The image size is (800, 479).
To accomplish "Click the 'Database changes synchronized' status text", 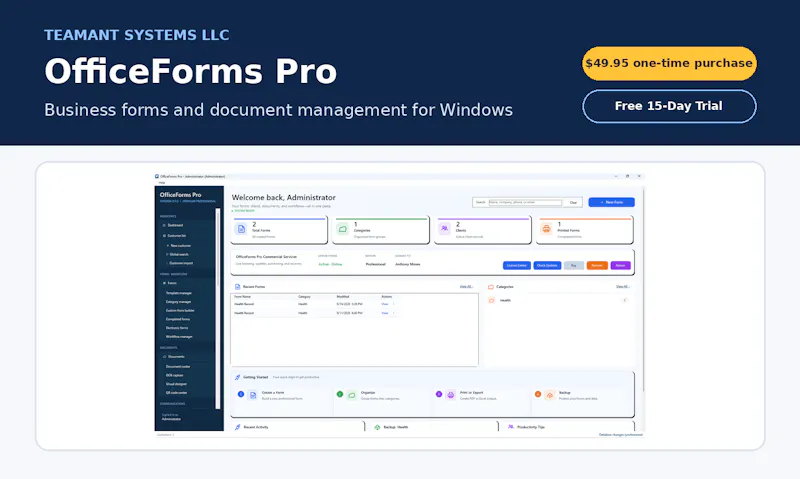I will pyautogui.click(x=620, y=435).
